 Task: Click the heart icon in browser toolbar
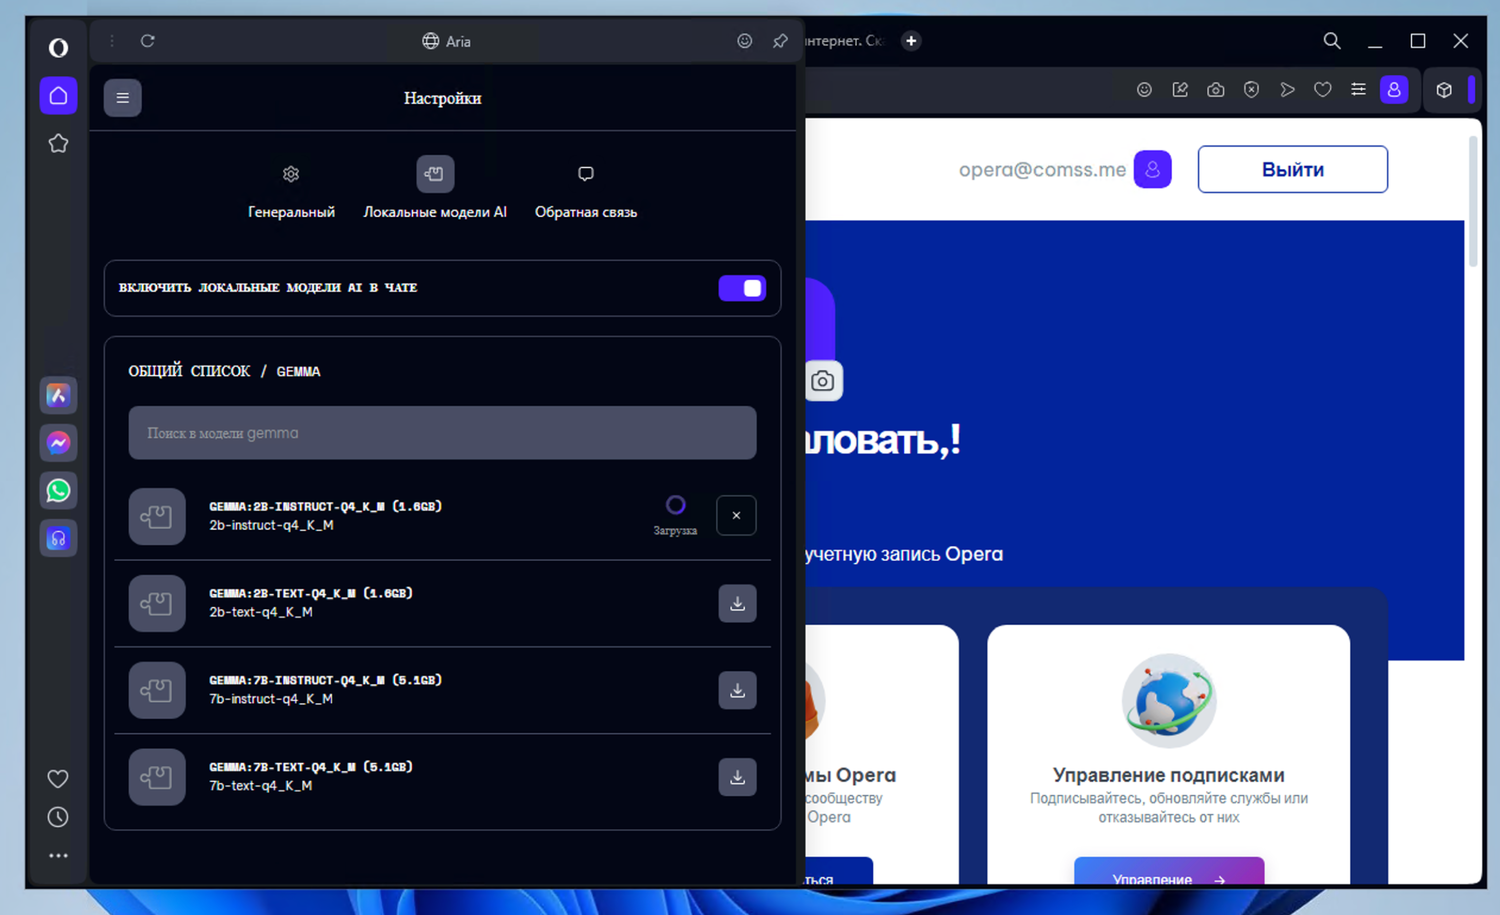click(1323, 90)
